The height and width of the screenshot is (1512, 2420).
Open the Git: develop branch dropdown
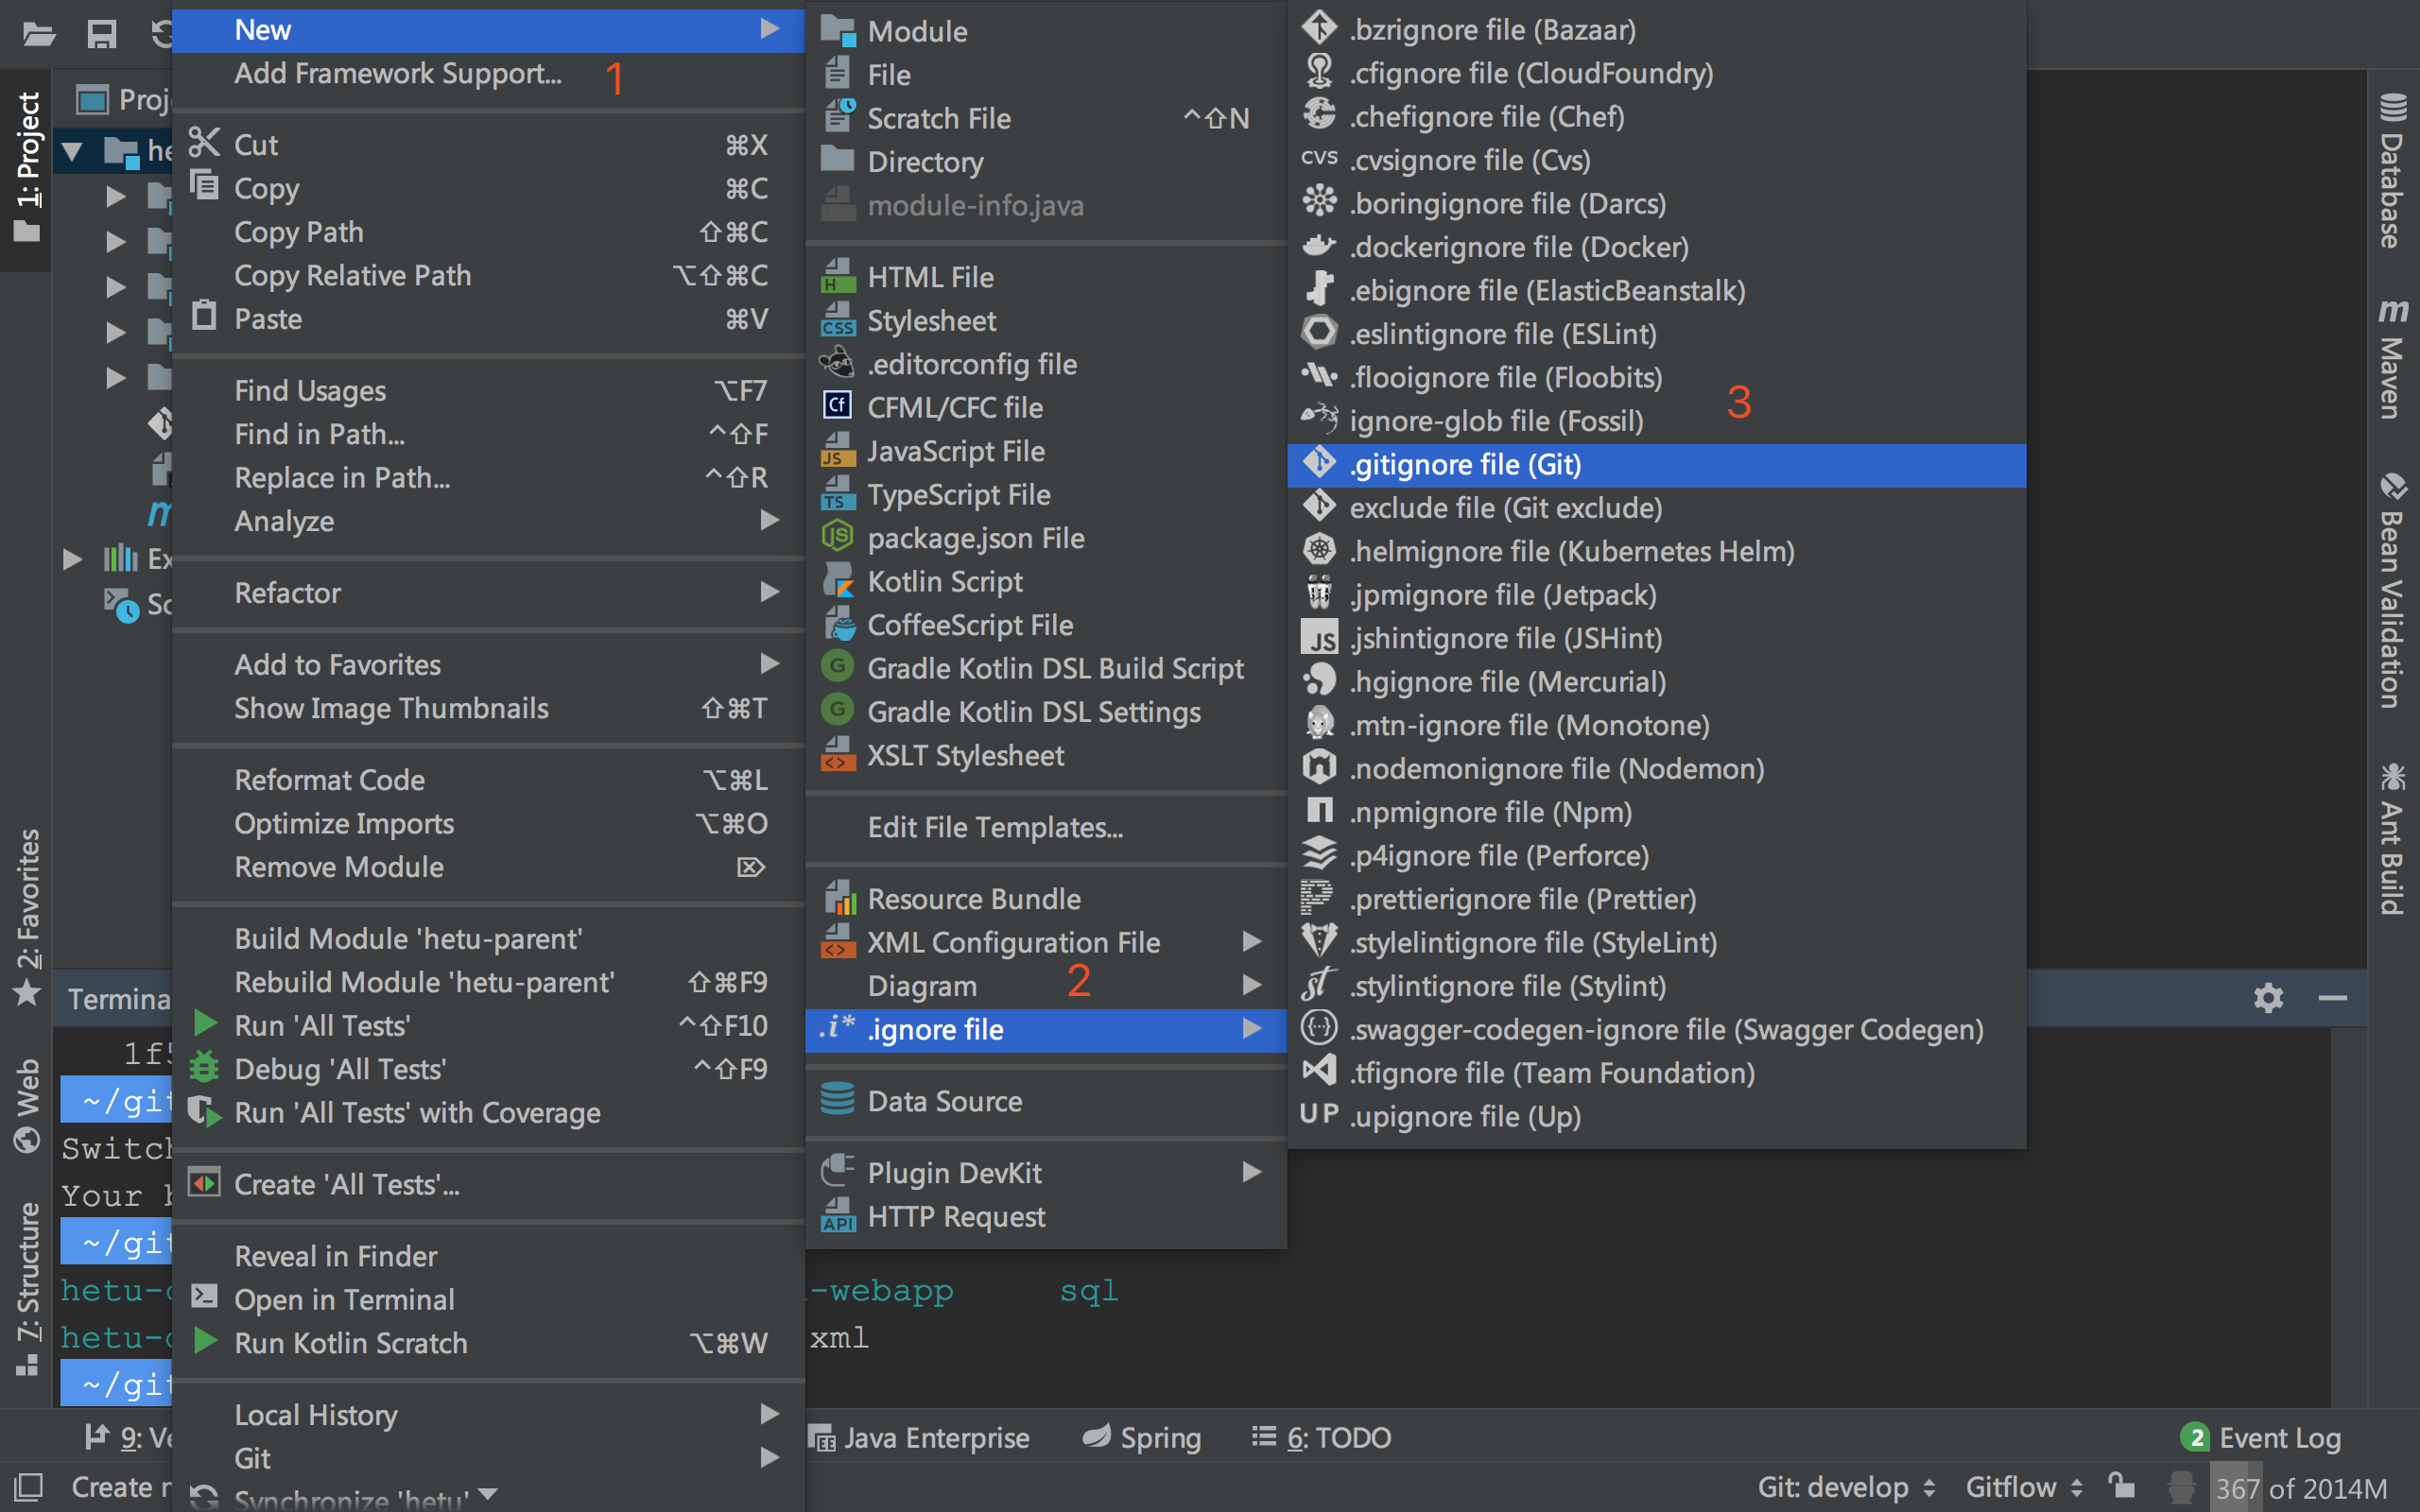[1846, 1487]
